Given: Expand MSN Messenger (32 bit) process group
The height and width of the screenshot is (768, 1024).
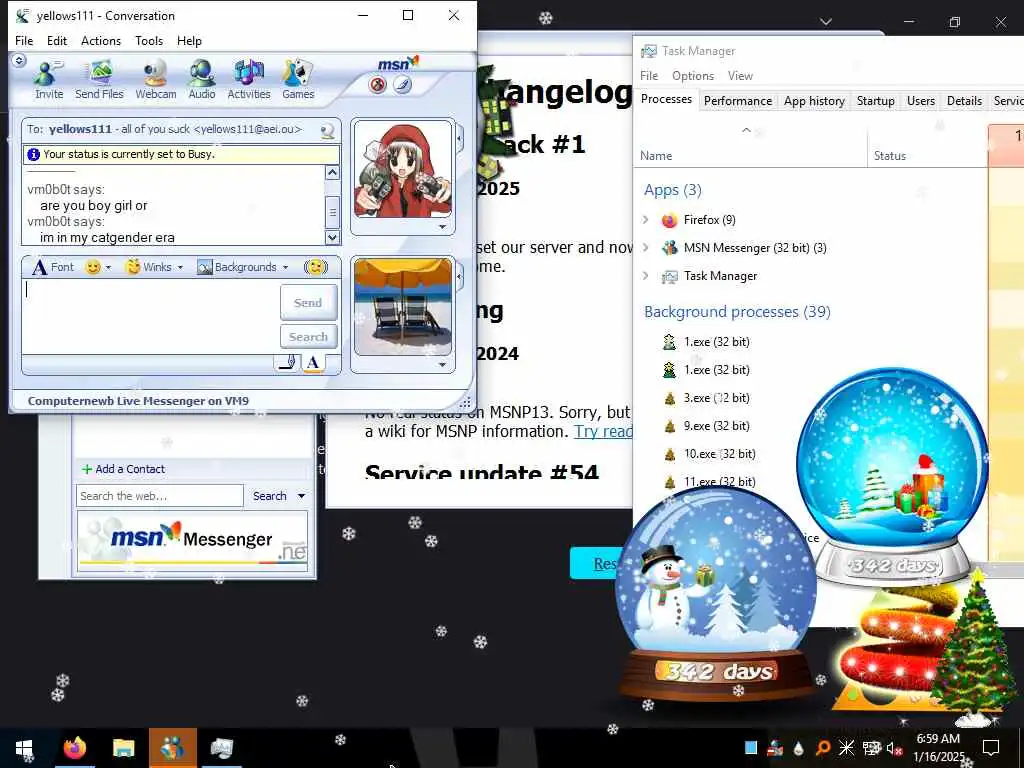Looking at the screenshot, I should point(645,248).
